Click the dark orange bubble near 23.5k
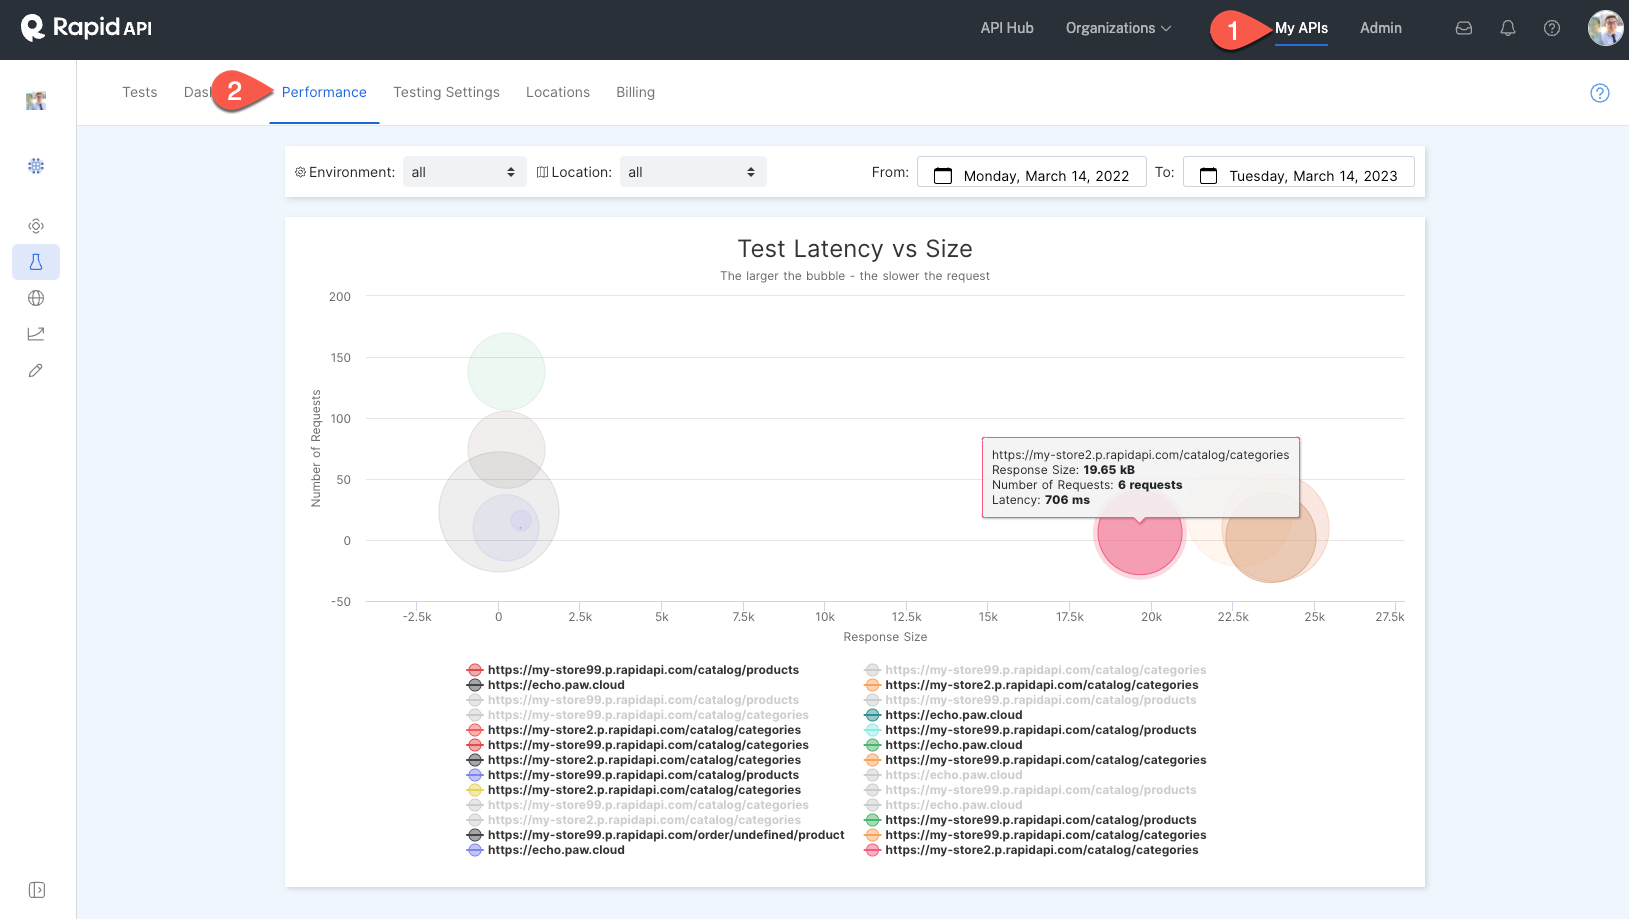This screenshot has height=919, width=1629. 1271,537
